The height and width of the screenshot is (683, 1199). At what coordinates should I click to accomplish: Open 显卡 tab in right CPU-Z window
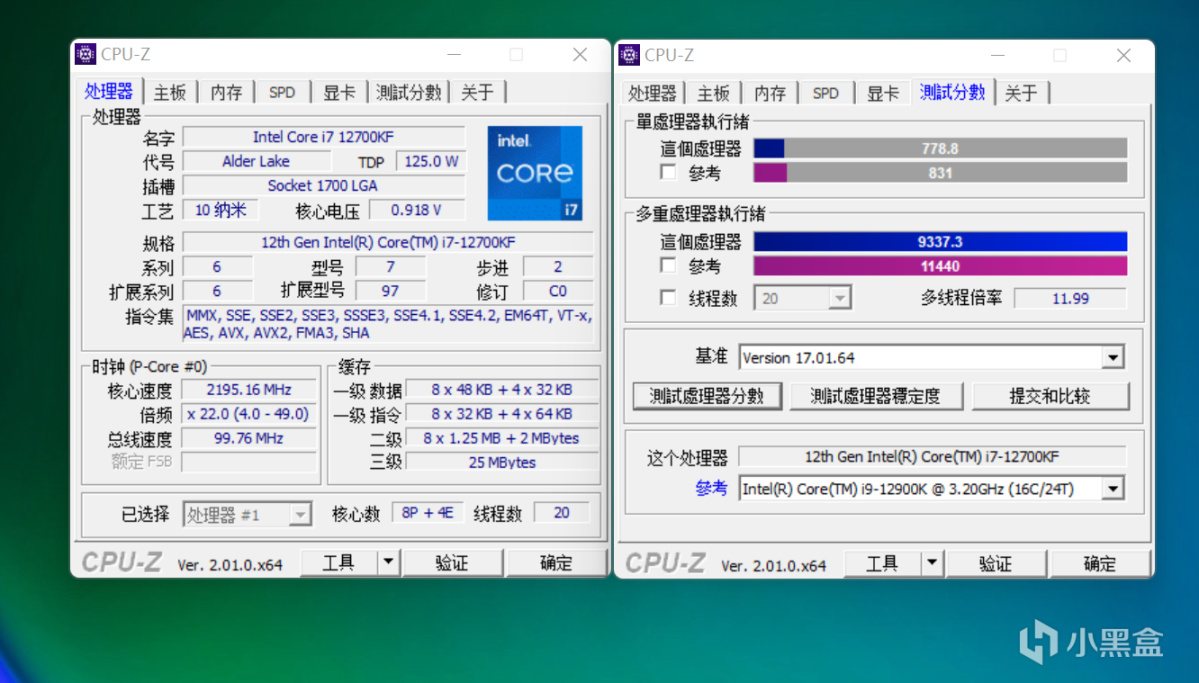882,93
